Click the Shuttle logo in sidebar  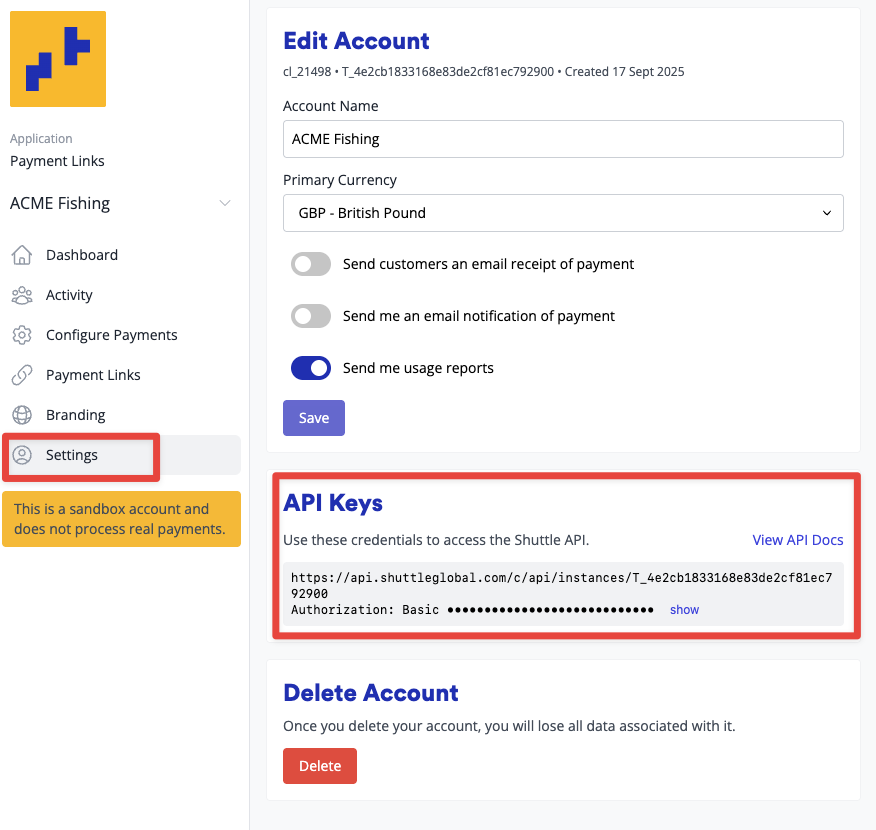(x=58, y=59)
